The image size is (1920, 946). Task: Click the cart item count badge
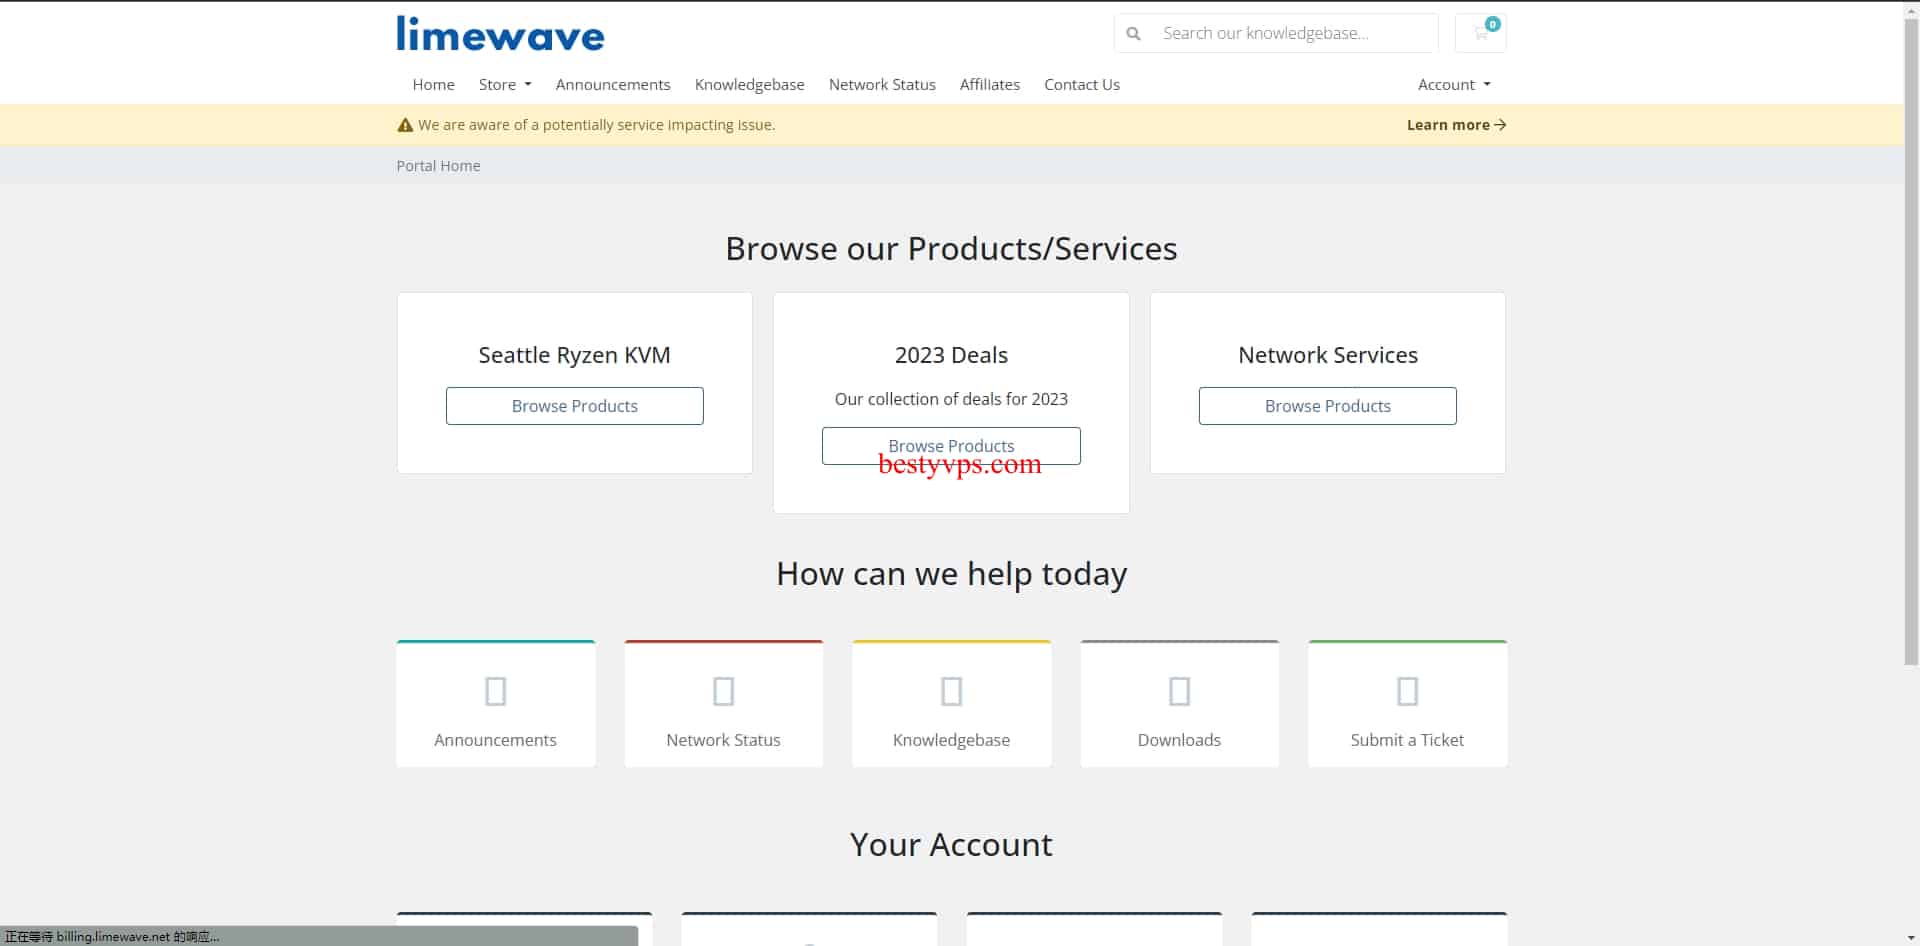pyautogui.click(x=1492, y=24)
